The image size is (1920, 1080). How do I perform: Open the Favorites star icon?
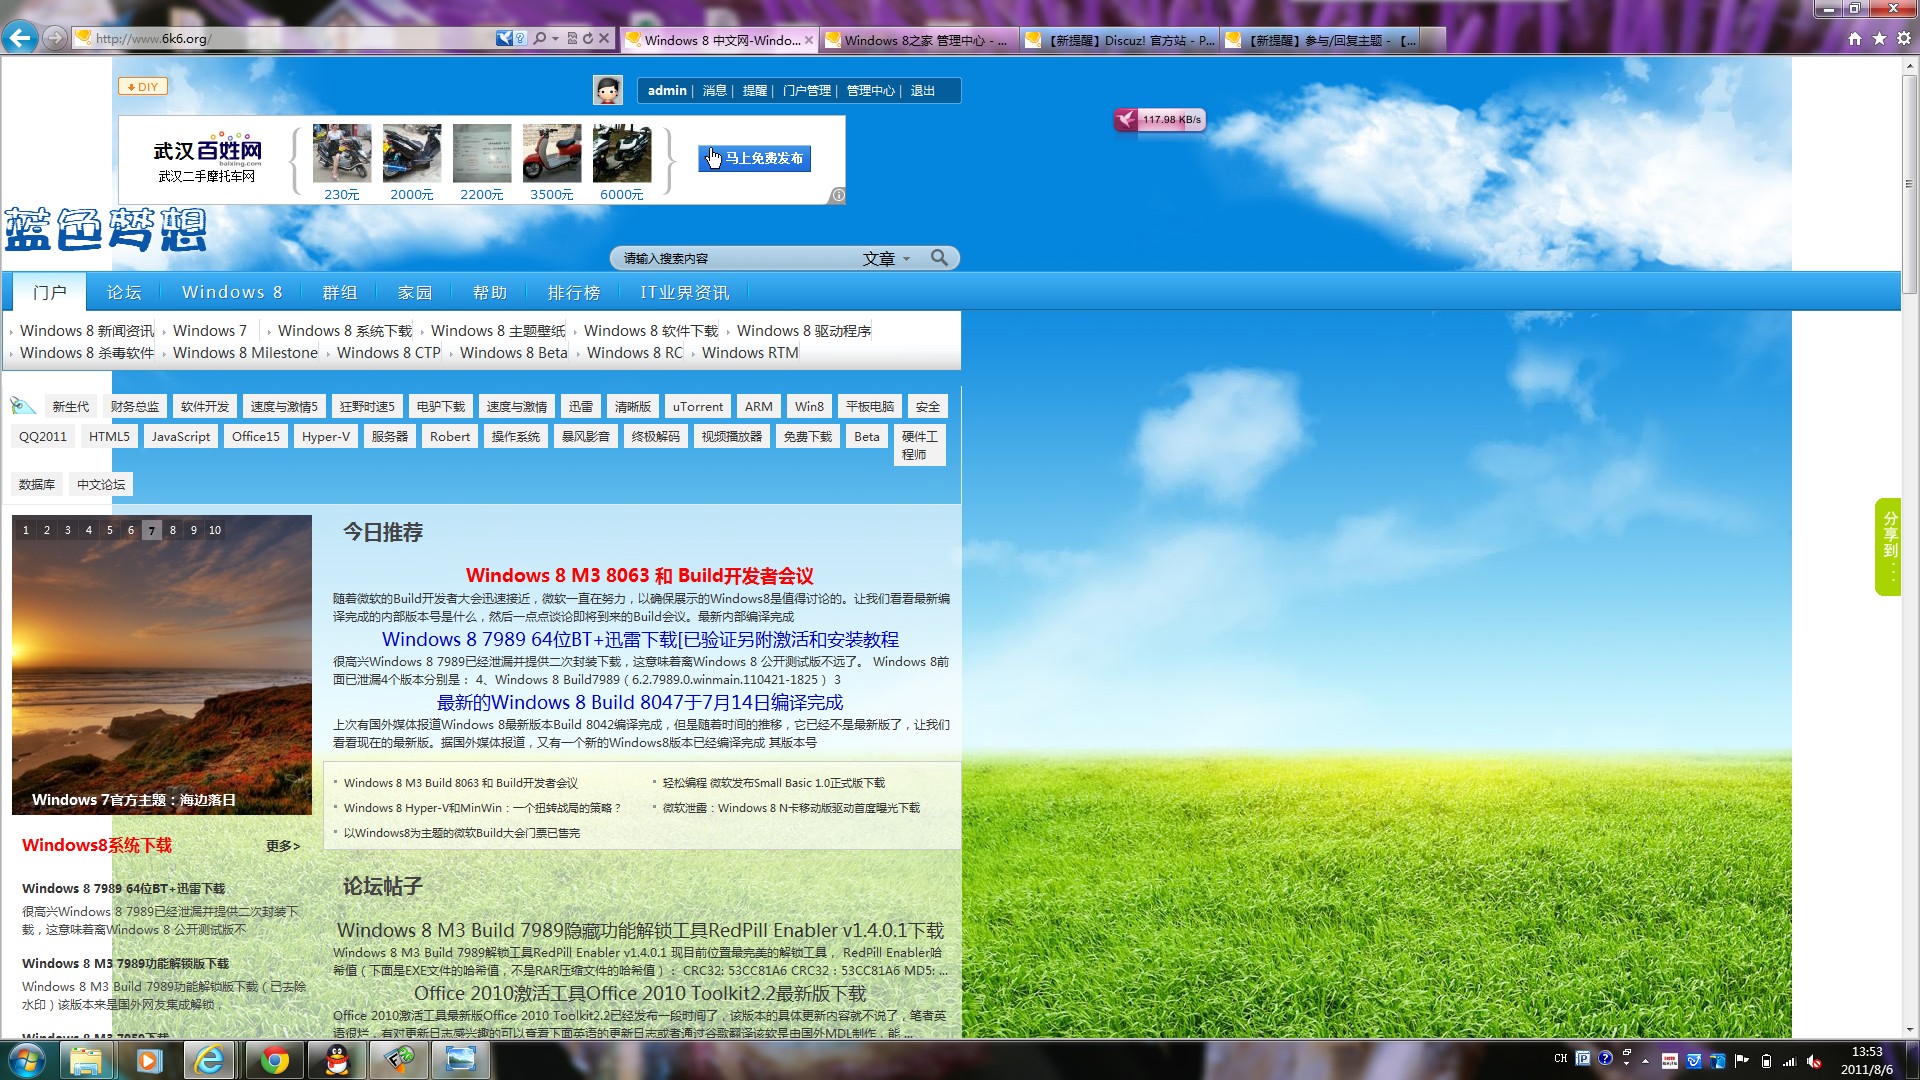coord(1879,39)
